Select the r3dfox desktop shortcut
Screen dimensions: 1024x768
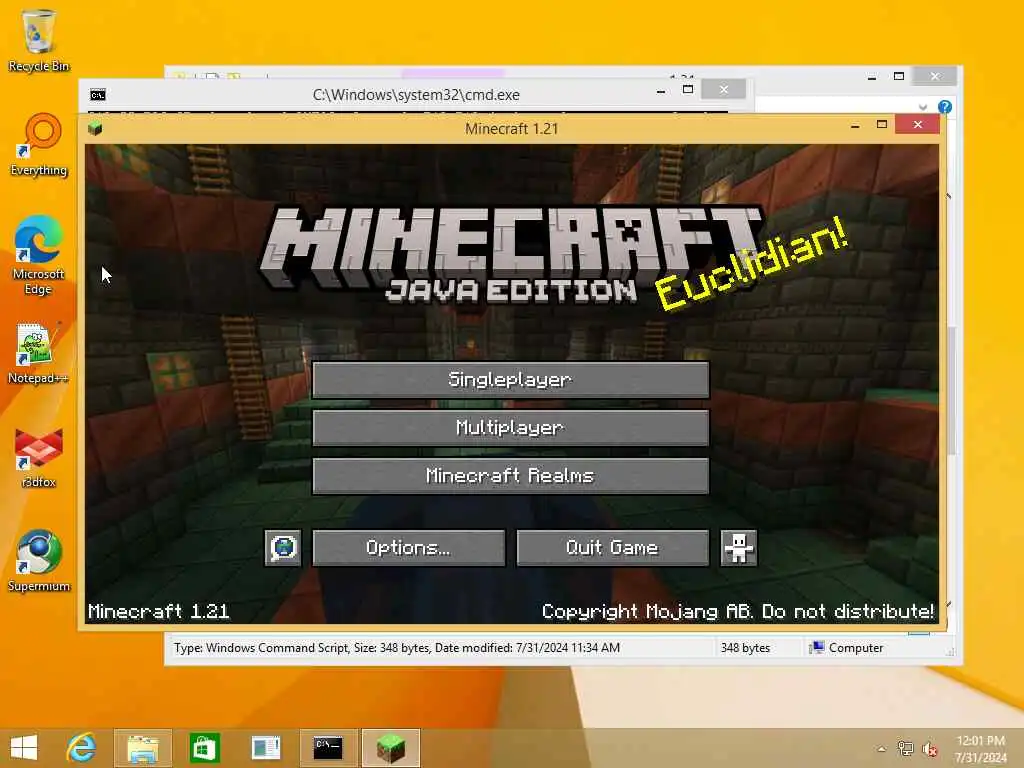point(39,457)
